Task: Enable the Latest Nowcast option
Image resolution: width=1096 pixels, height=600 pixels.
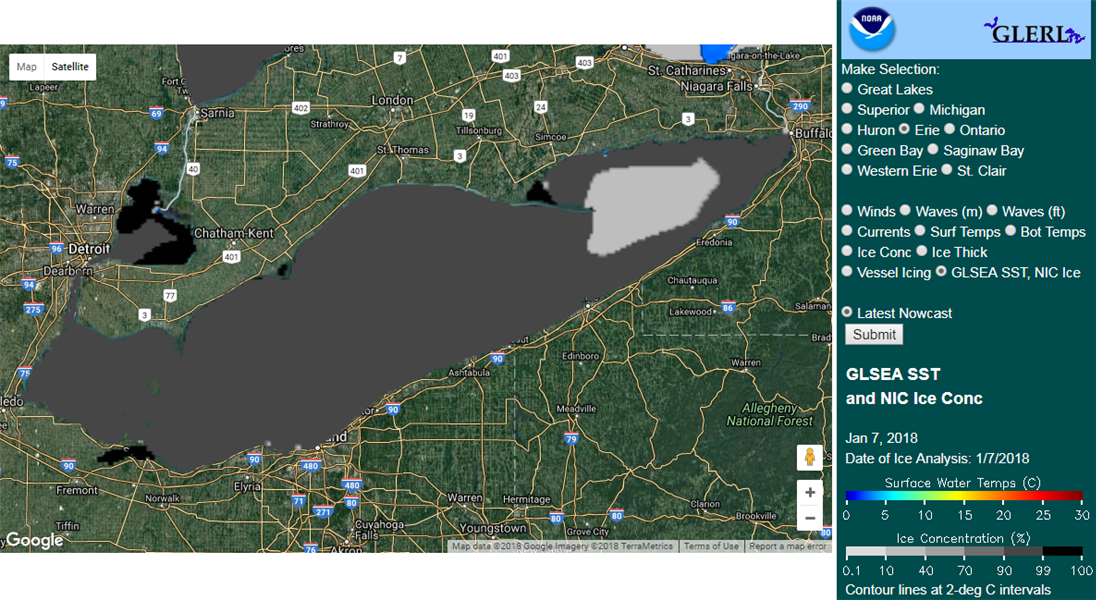Action: (848, 313)
